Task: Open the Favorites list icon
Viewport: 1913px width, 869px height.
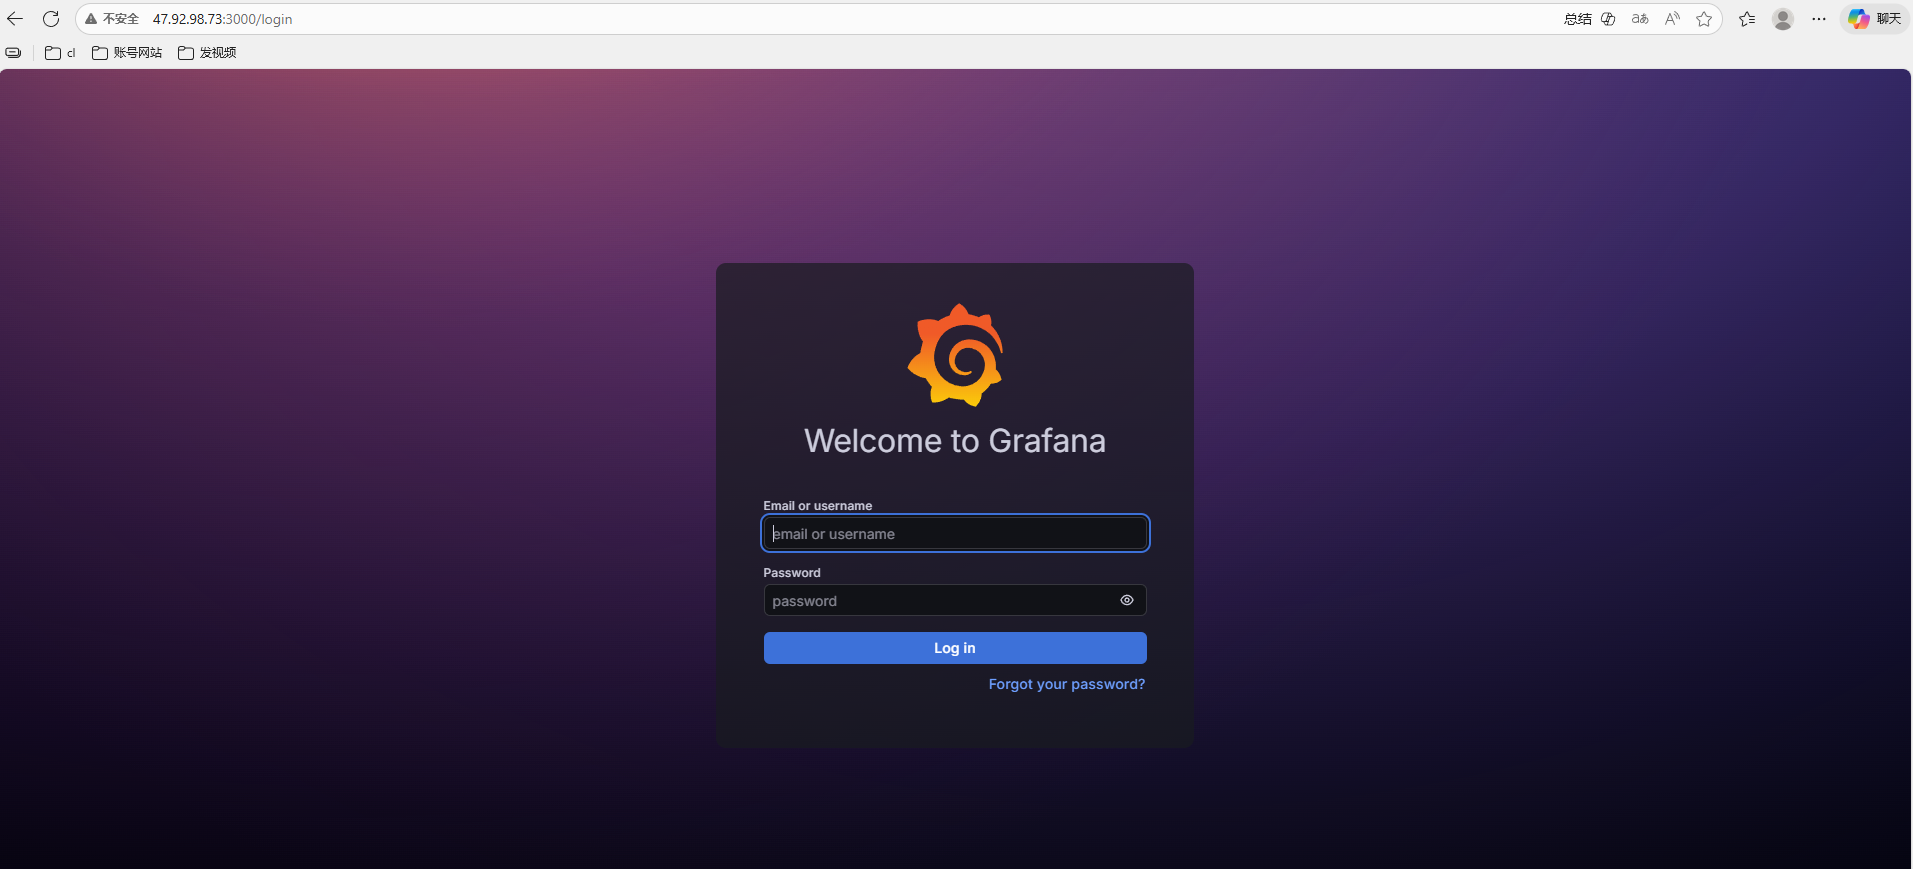Action: pos(1747,19)
